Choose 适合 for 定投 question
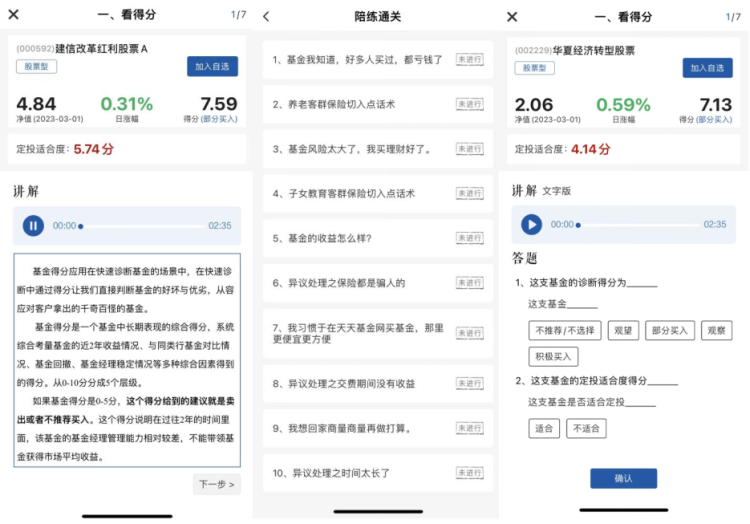 coord(544,428)
